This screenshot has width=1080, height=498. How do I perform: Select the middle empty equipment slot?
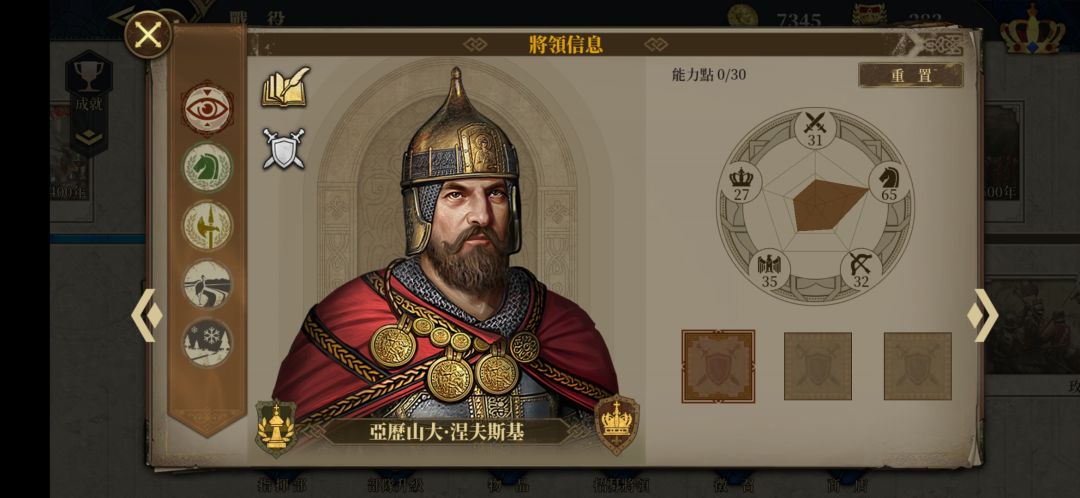pos(818,366)
